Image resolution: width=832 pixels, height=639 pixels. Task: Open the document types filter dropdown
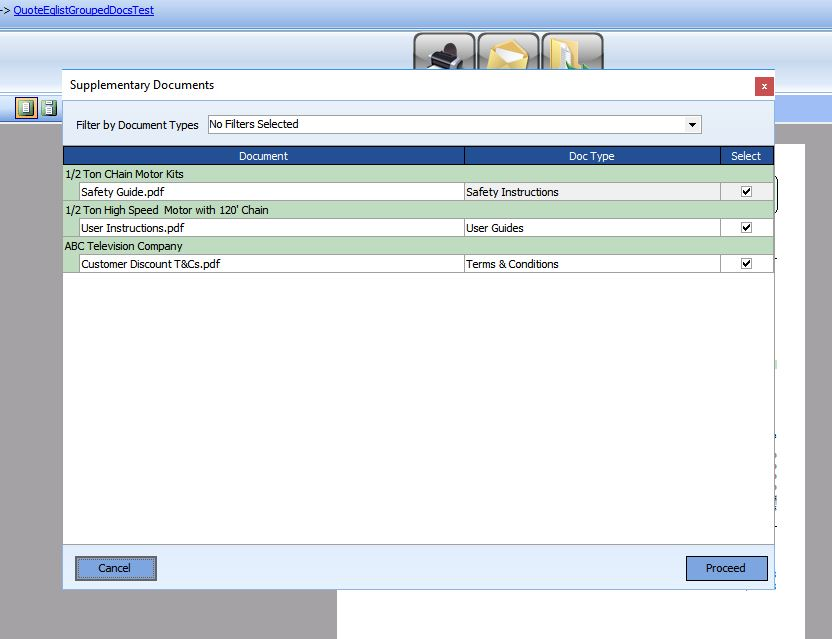click(691, 124)
